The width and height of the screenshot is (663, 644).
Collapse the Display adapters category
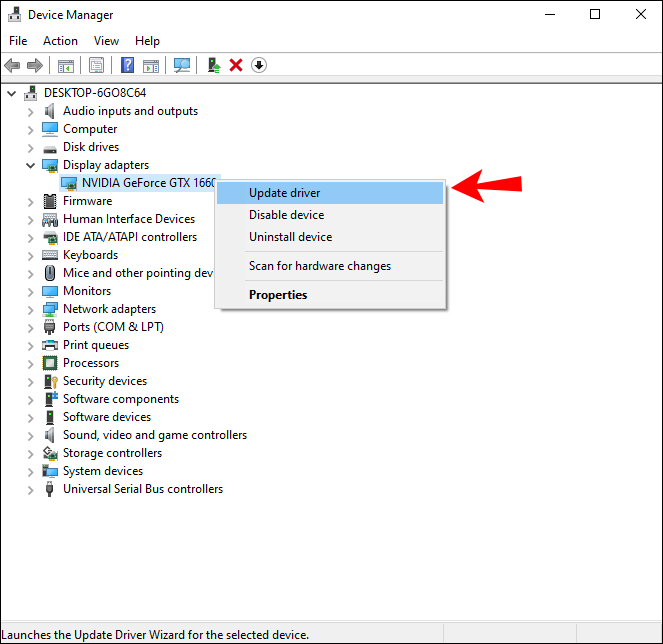[30, 166]
